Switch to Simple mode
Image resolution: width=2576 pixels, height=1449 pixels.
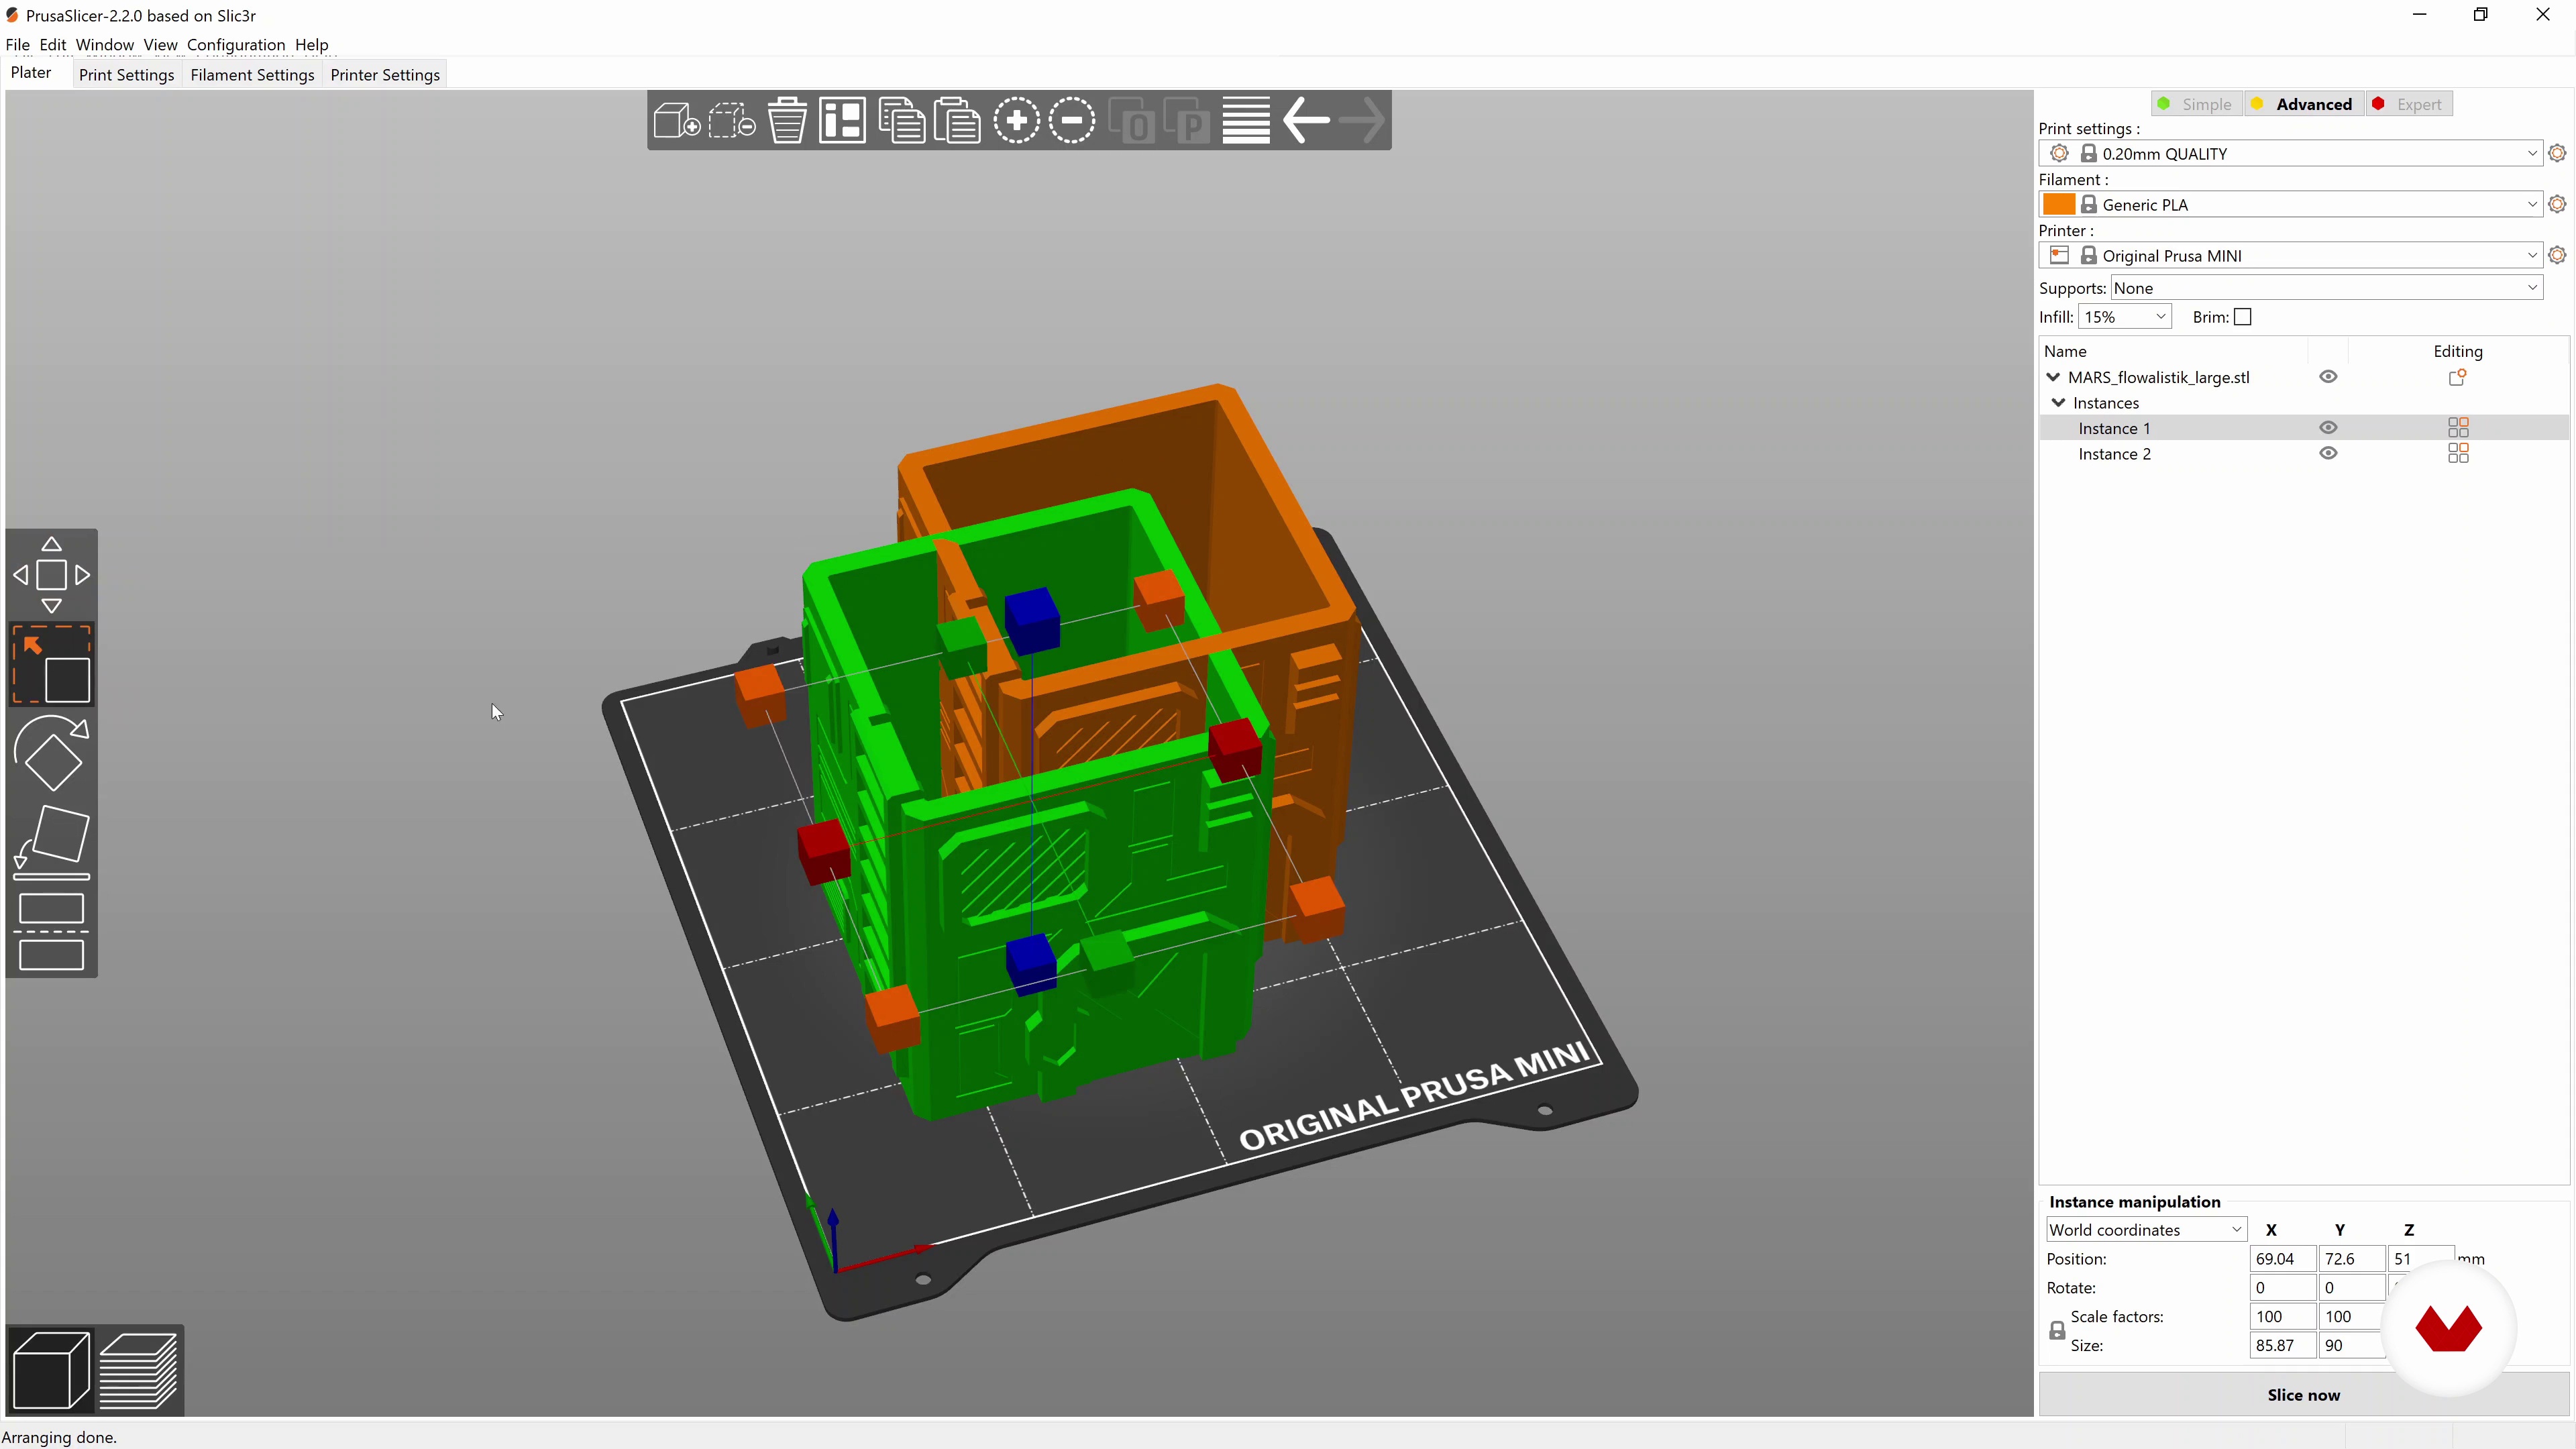point(2197,104)
